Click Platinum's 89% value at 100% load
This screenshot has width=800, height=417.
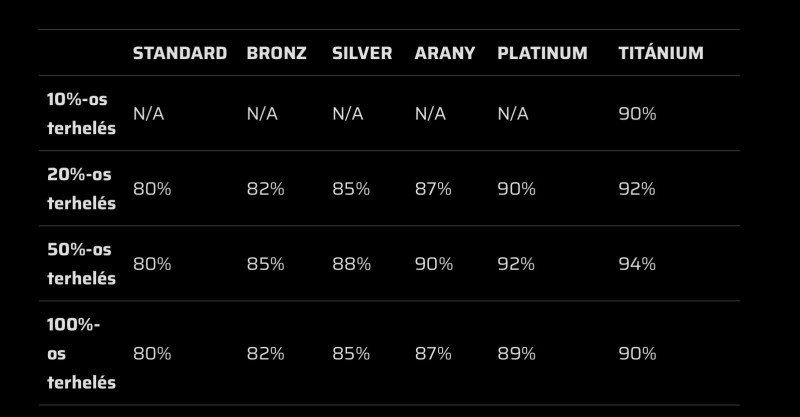[x=516, y=354]
